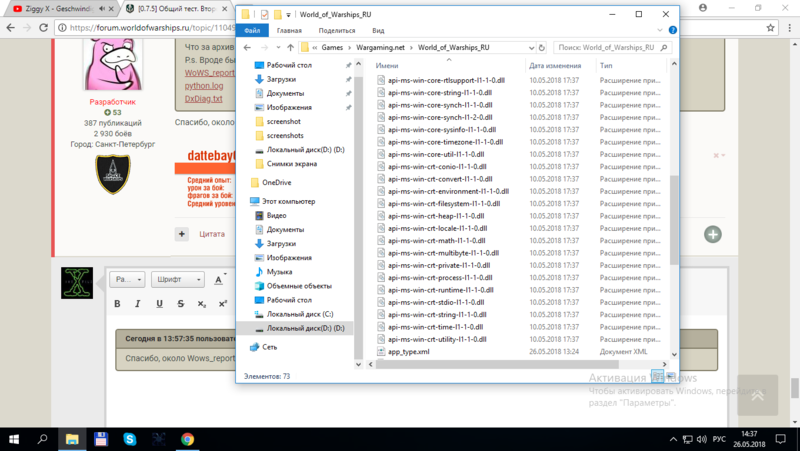Open Видео under Этот компьютер

tap(276, 215)
